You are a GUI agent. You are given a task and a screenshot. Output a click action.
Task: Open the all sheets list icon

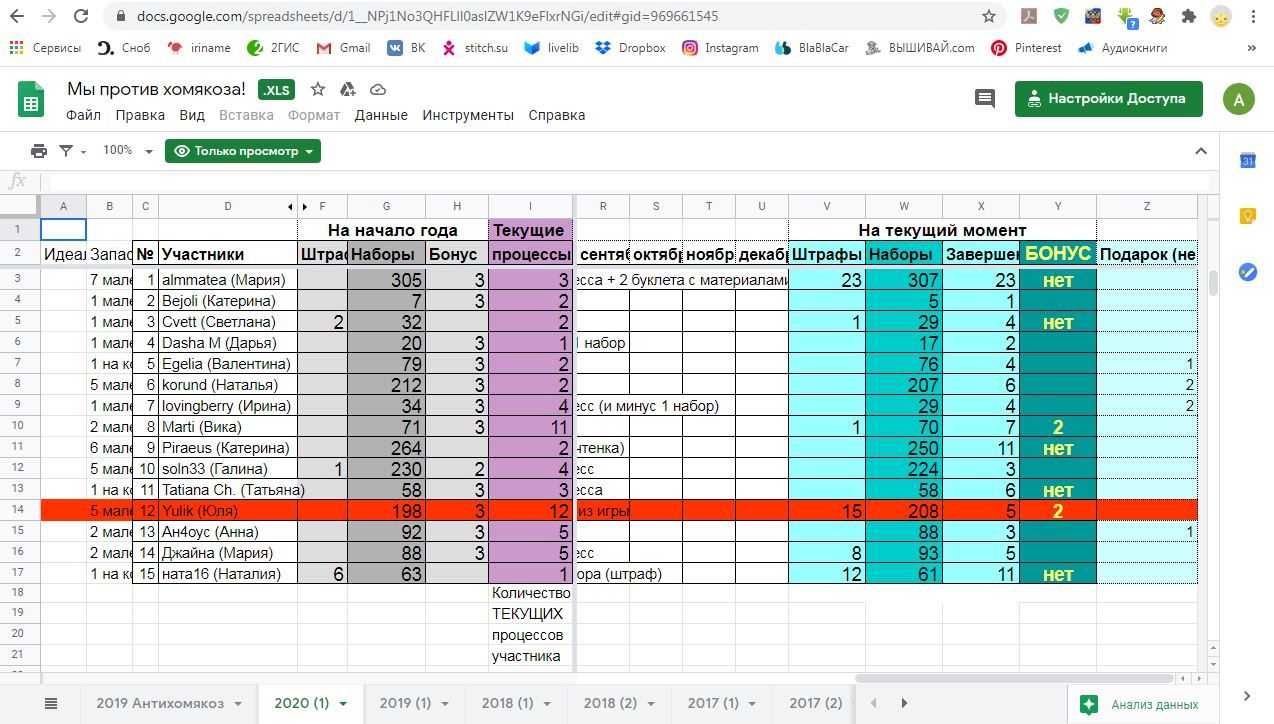click(52, 703)
